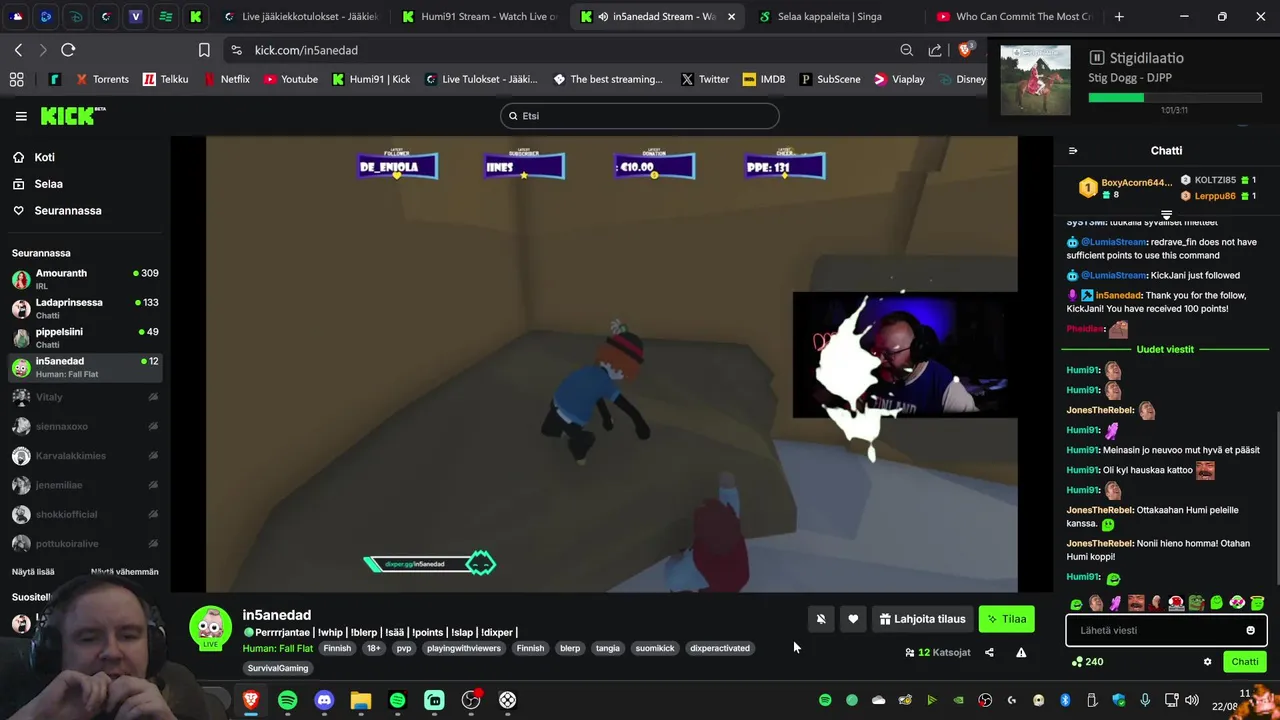Viewport: 1280px width, 720px height.
Task: Click Lahjoita tilaus gift button
Action: click(922, 619)
